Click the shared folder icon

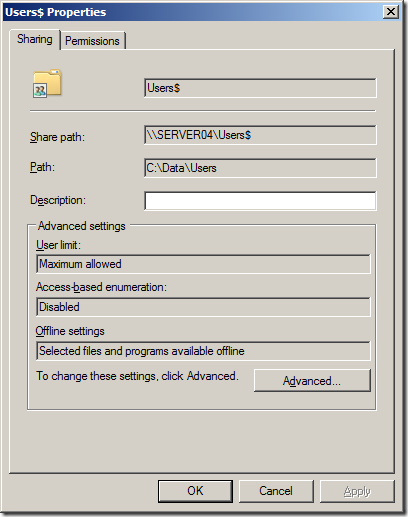click(x=47, y=83)
